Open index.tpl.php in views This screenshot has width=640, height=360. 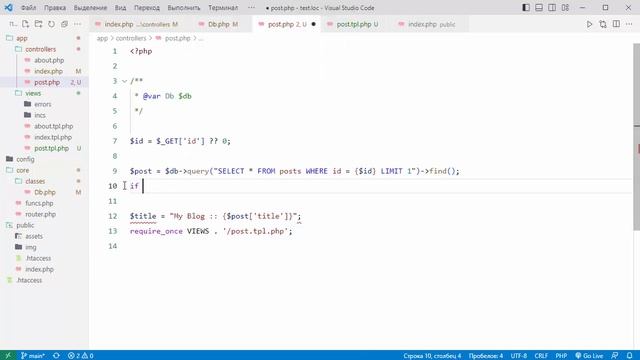point(53,137)
